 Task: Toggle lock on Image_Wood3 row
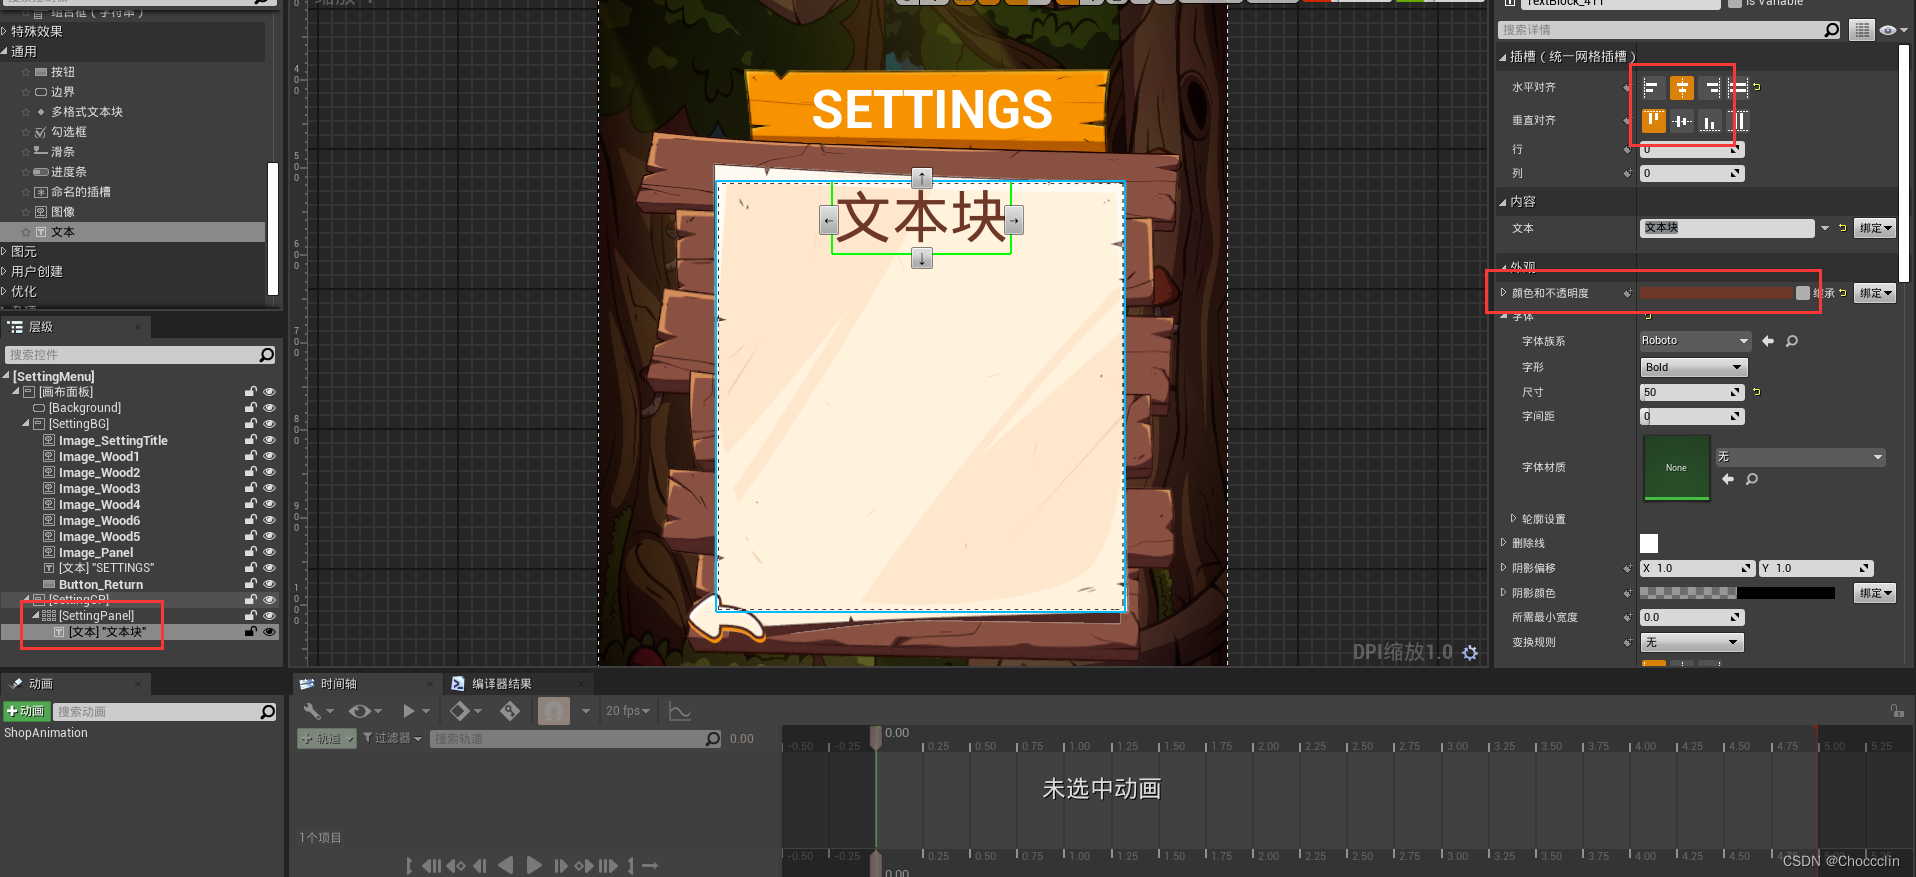click(x=251, y=488)
